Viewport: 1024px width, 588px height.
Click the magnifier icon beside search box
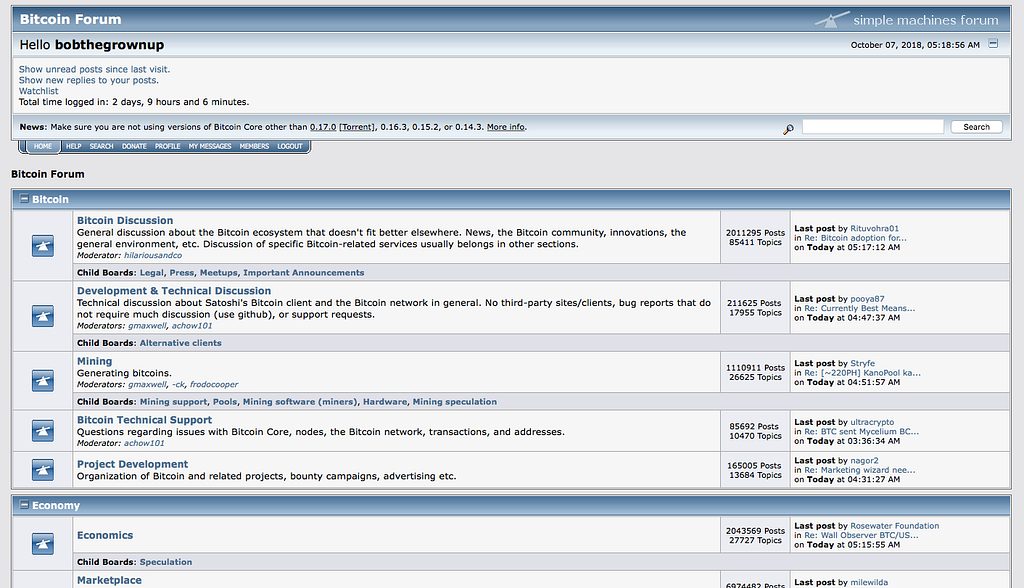pos(788,129)
